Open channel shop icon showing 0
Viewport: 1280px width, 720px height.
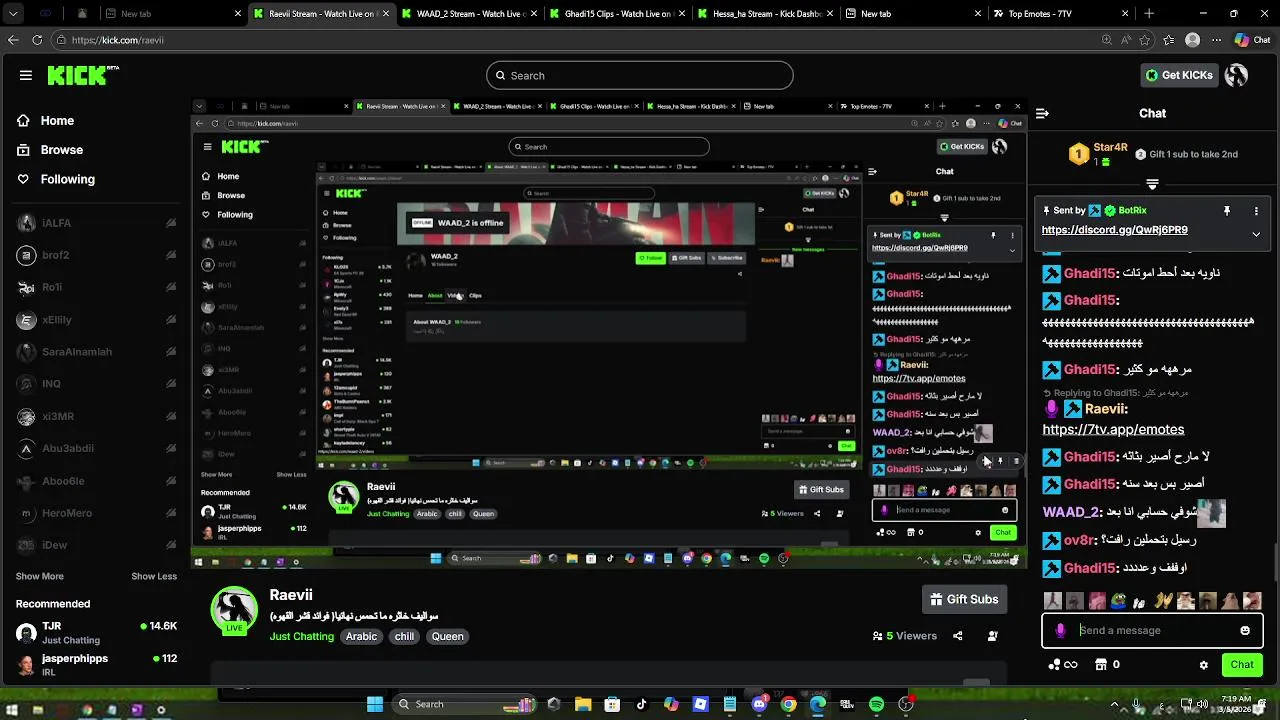tap(1108, 665)
